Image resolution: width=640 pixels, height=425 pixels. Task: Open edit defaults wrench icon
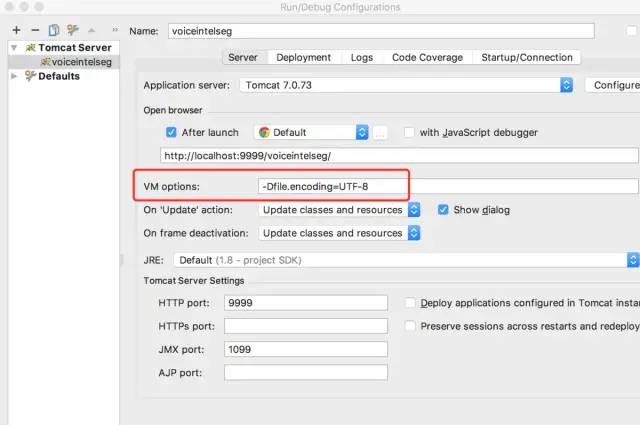(x=72, y=30)
